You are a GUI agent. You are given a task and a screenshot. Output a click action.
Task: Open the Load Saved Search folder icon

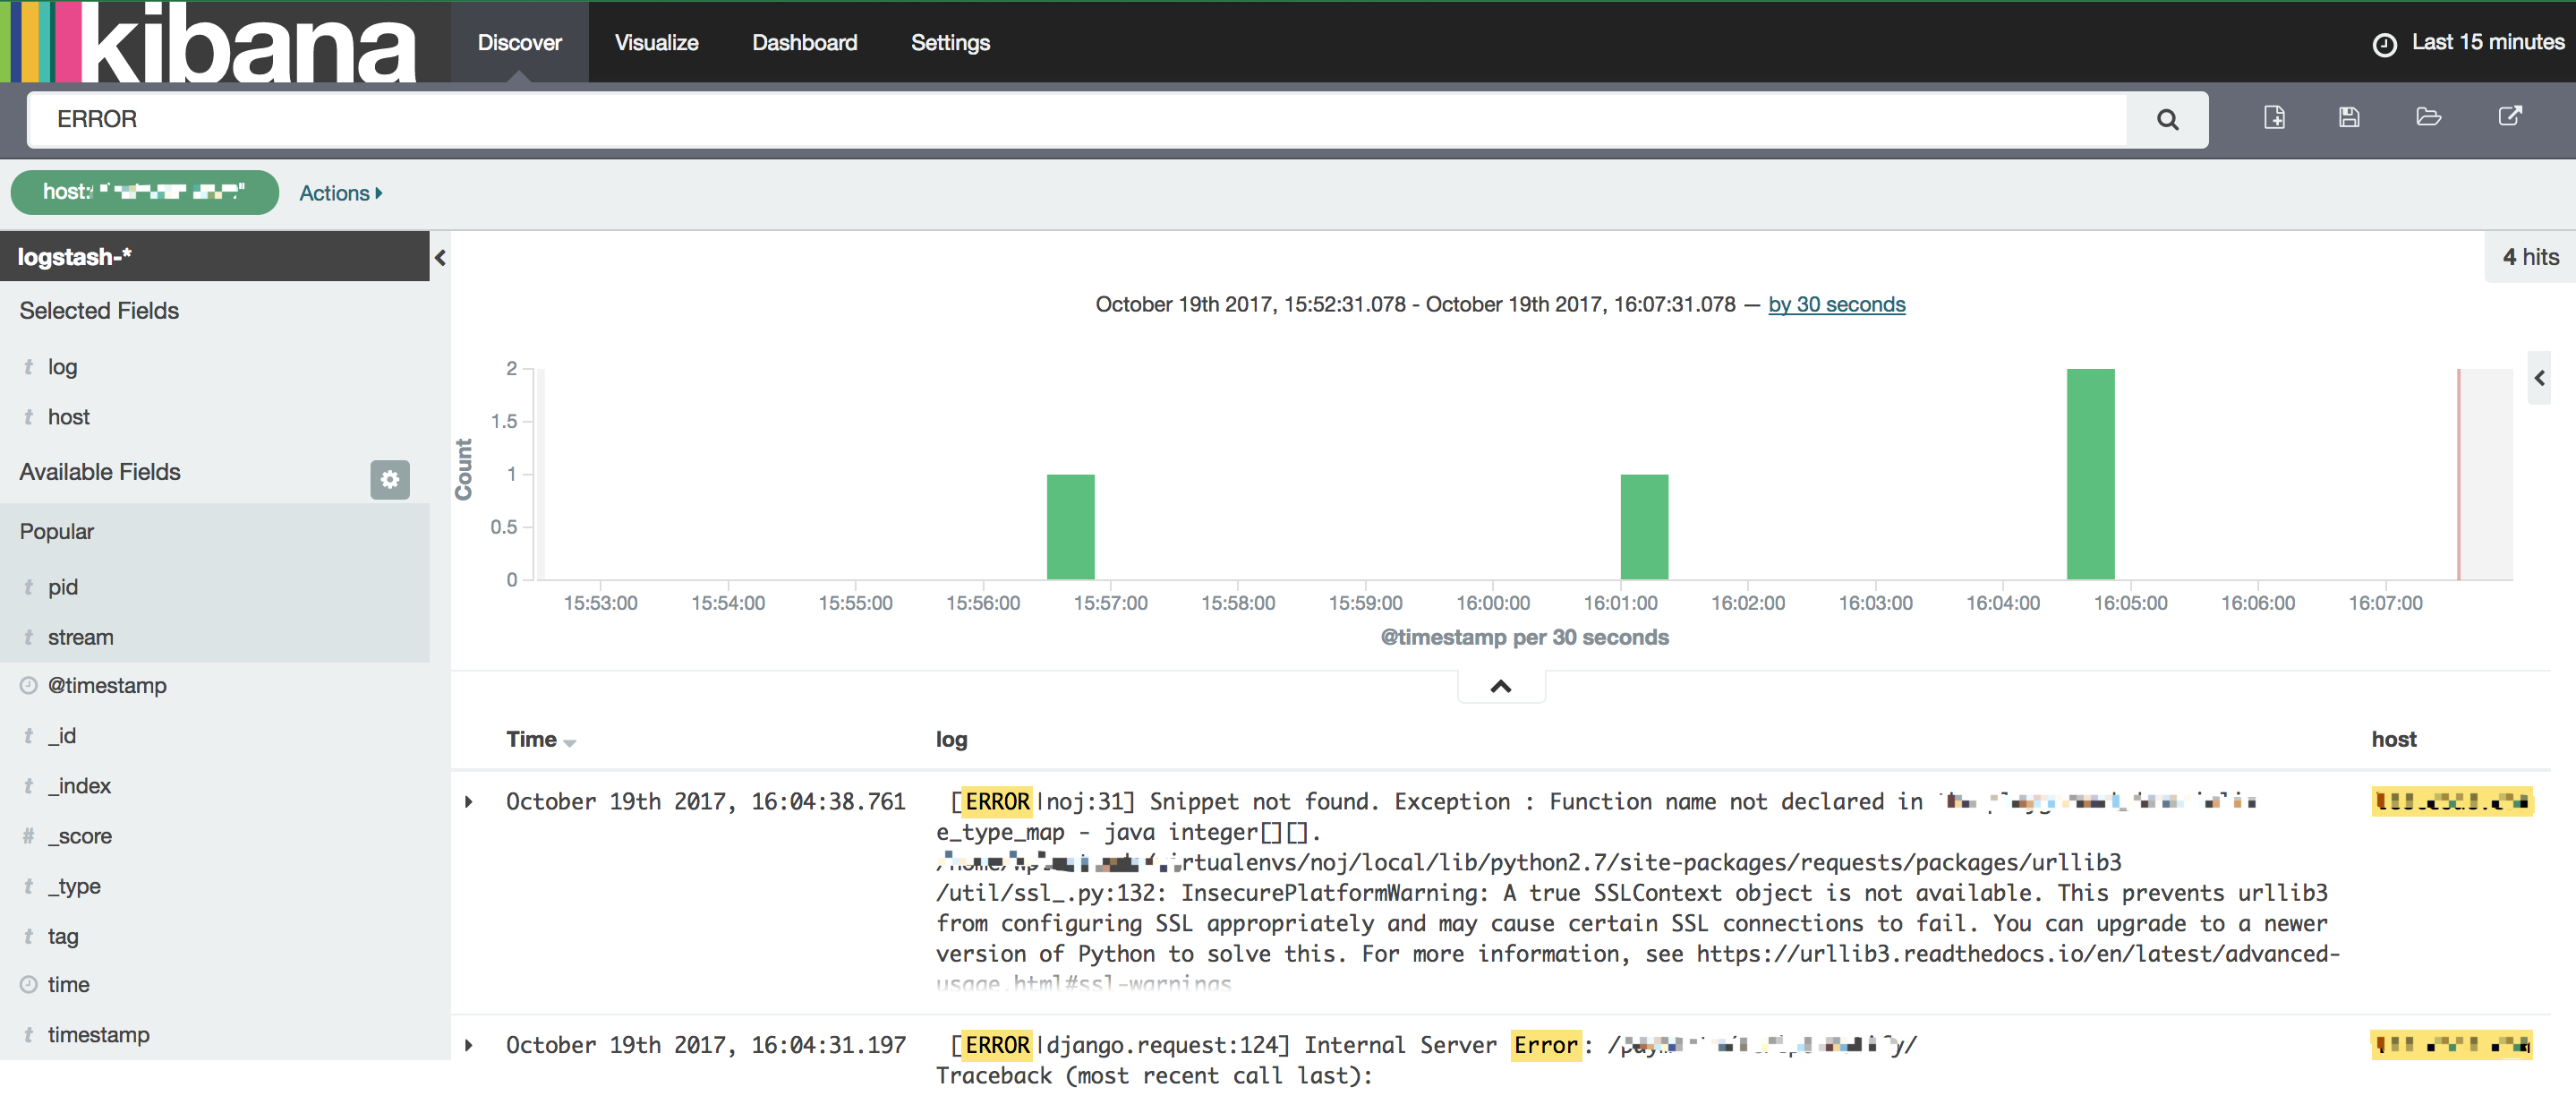coord(2428,118)
